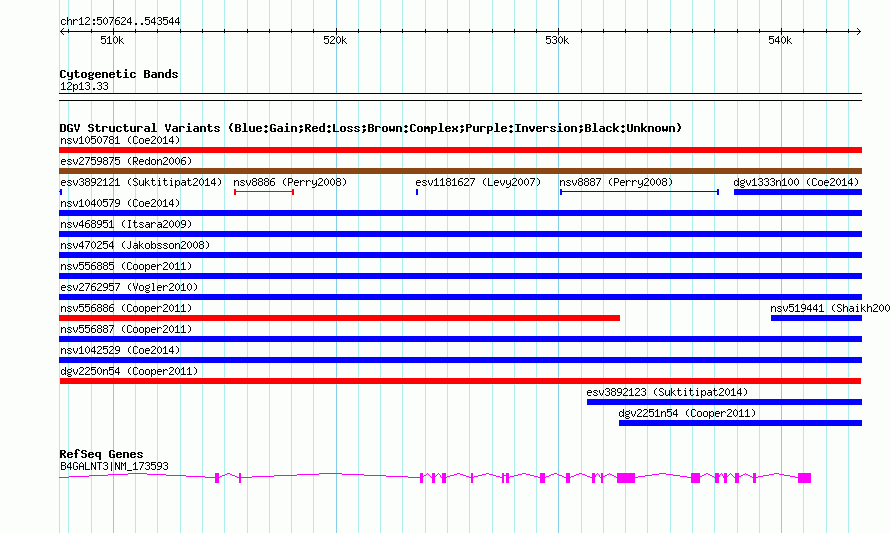Select the 12p13.33 band label
The height and width of the screenshot is (533, 890).
tap(84, 86)
